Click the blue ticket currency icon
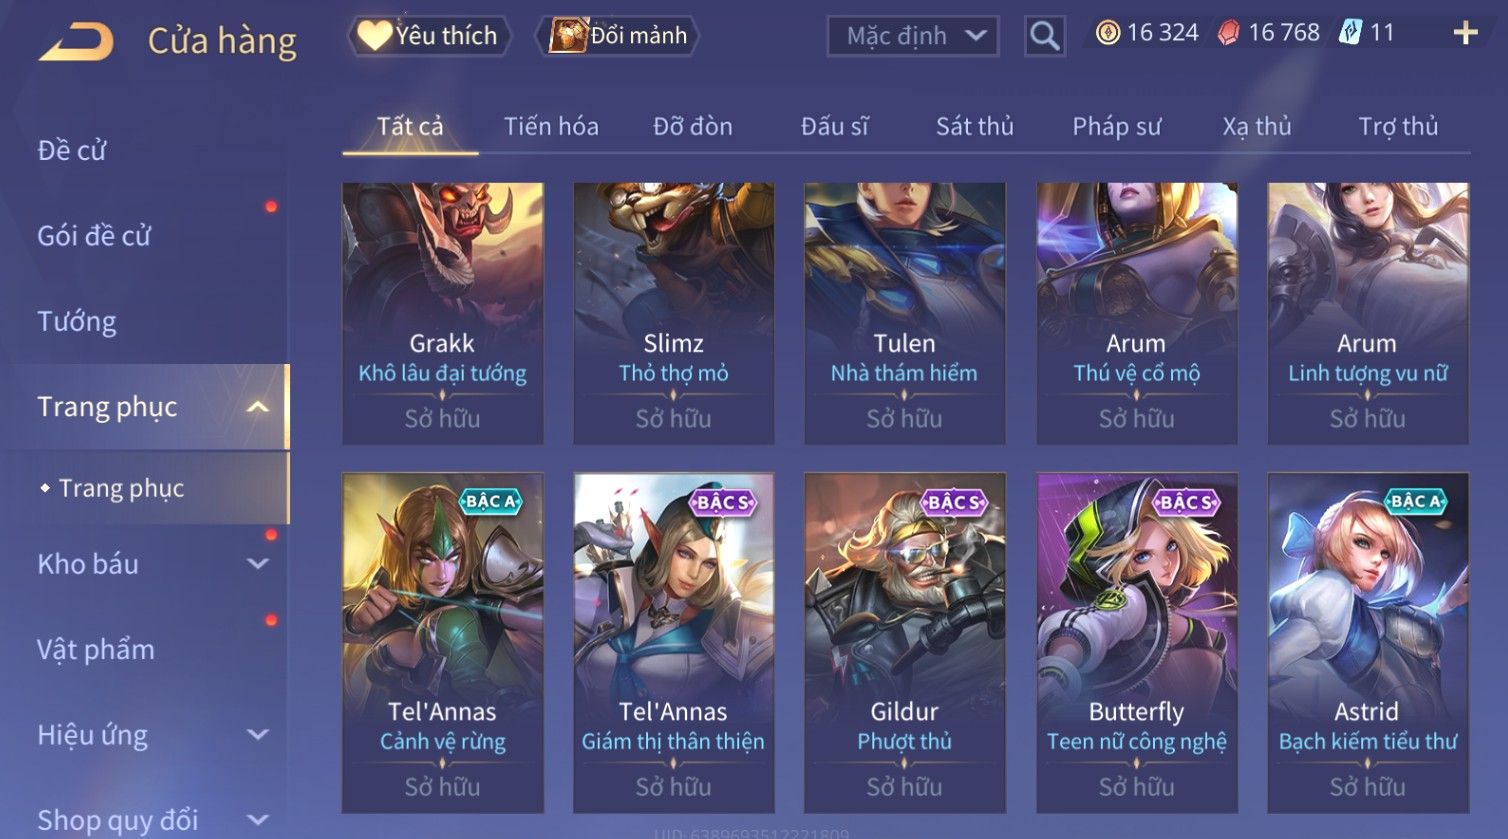This screenshot has height=839, width=1508. click(x=1351, y=33)
